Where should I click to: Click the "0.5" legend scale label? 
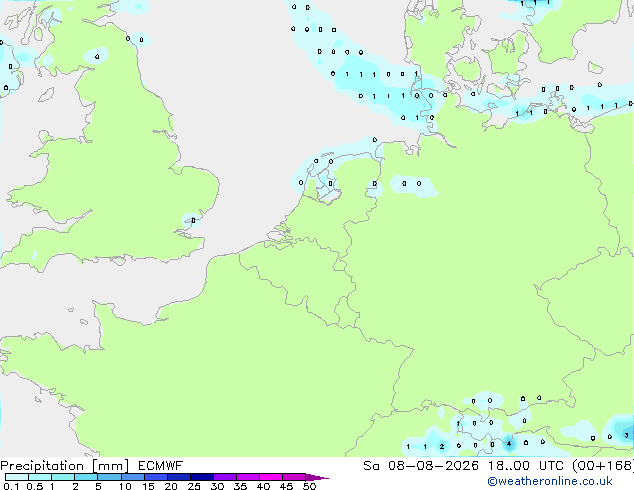click(x=35, y=486)
